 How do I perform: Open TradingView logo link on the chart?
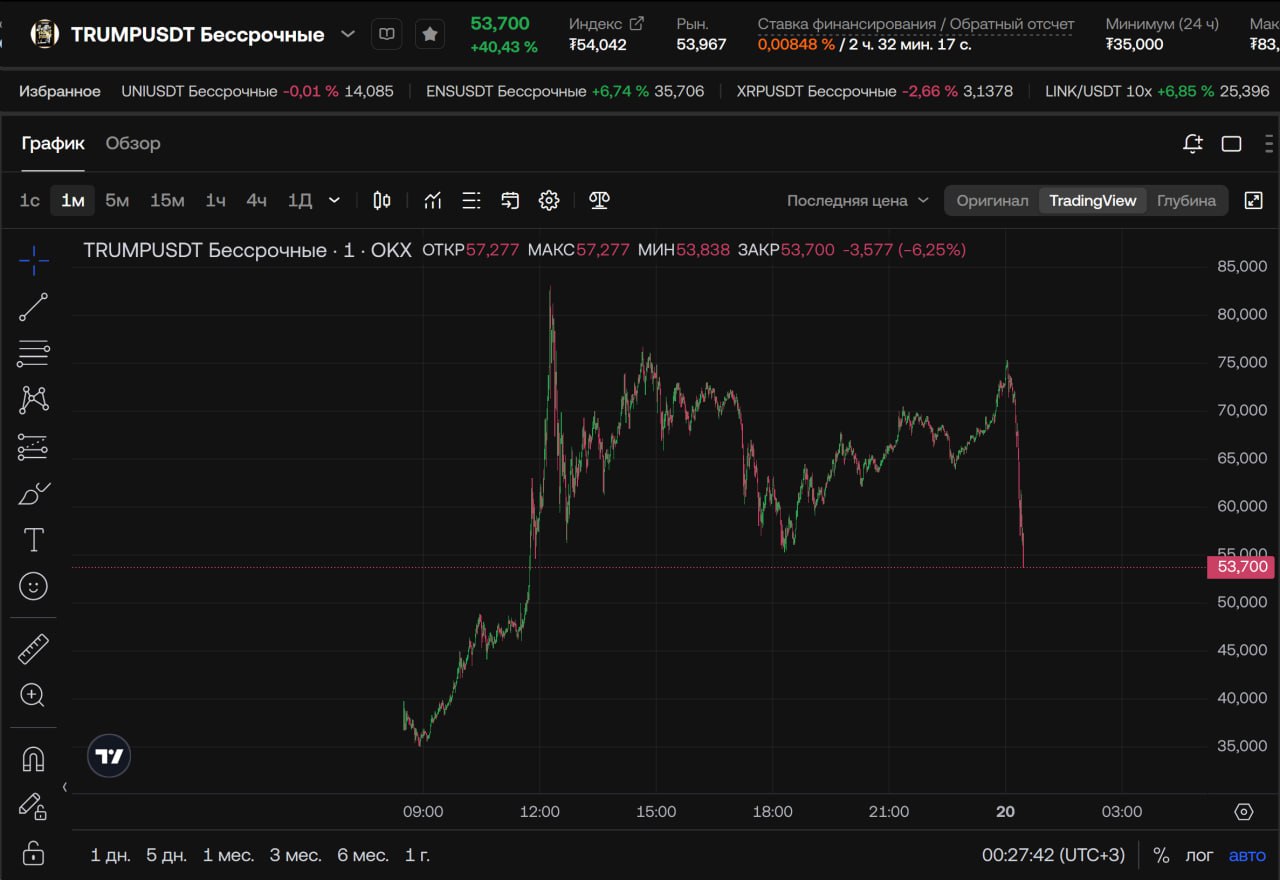[x=109, y=756]
